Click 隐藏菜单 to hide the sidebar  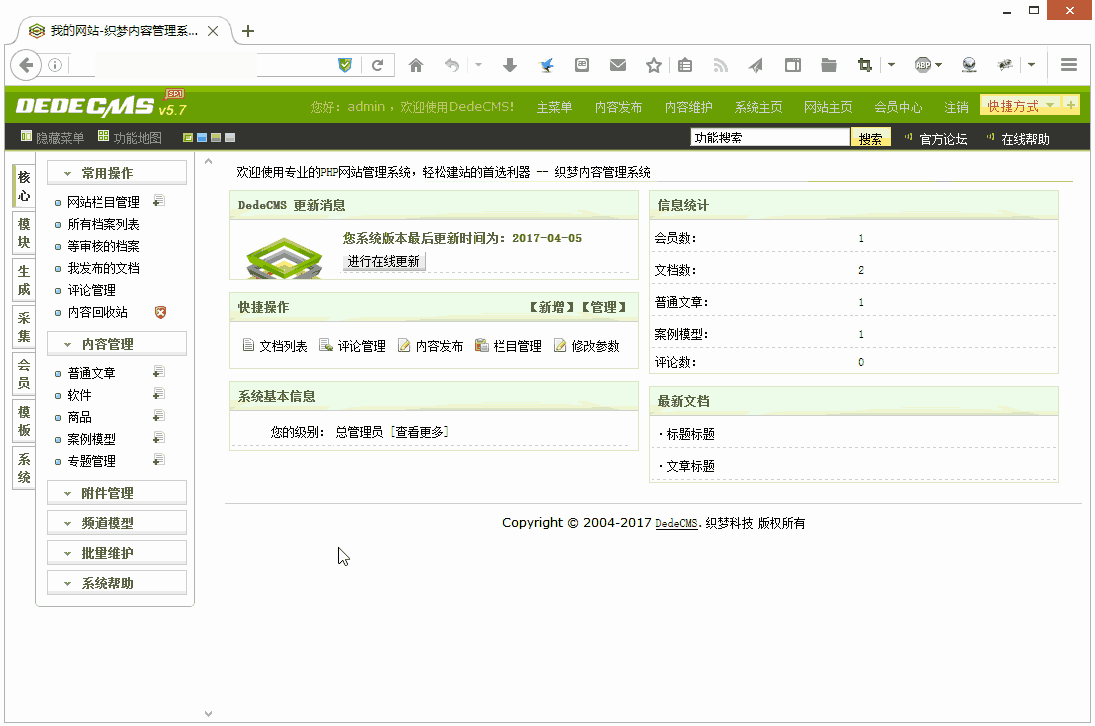click(60, 135)
